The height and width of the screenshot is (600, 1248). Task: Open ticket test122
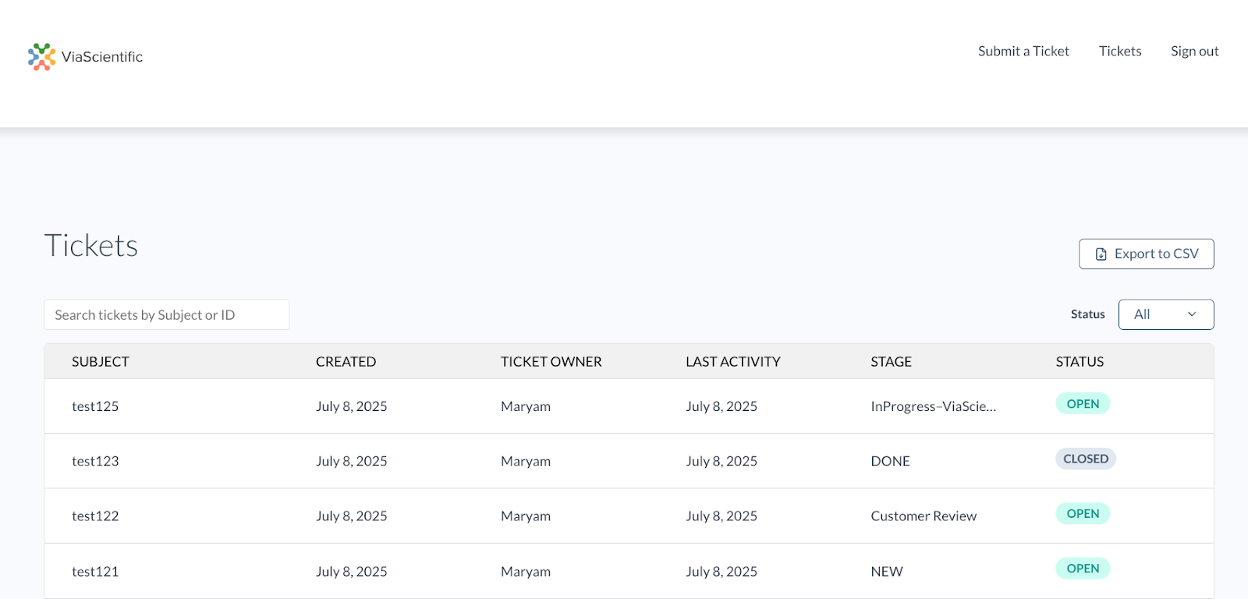95,516
